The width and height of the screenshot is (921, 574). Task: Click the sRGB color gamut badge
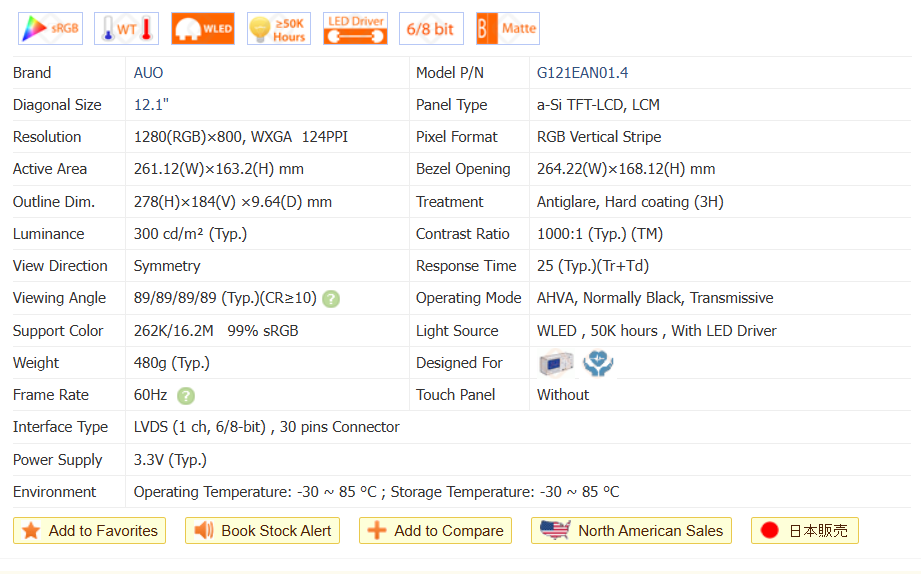(50, 29)
